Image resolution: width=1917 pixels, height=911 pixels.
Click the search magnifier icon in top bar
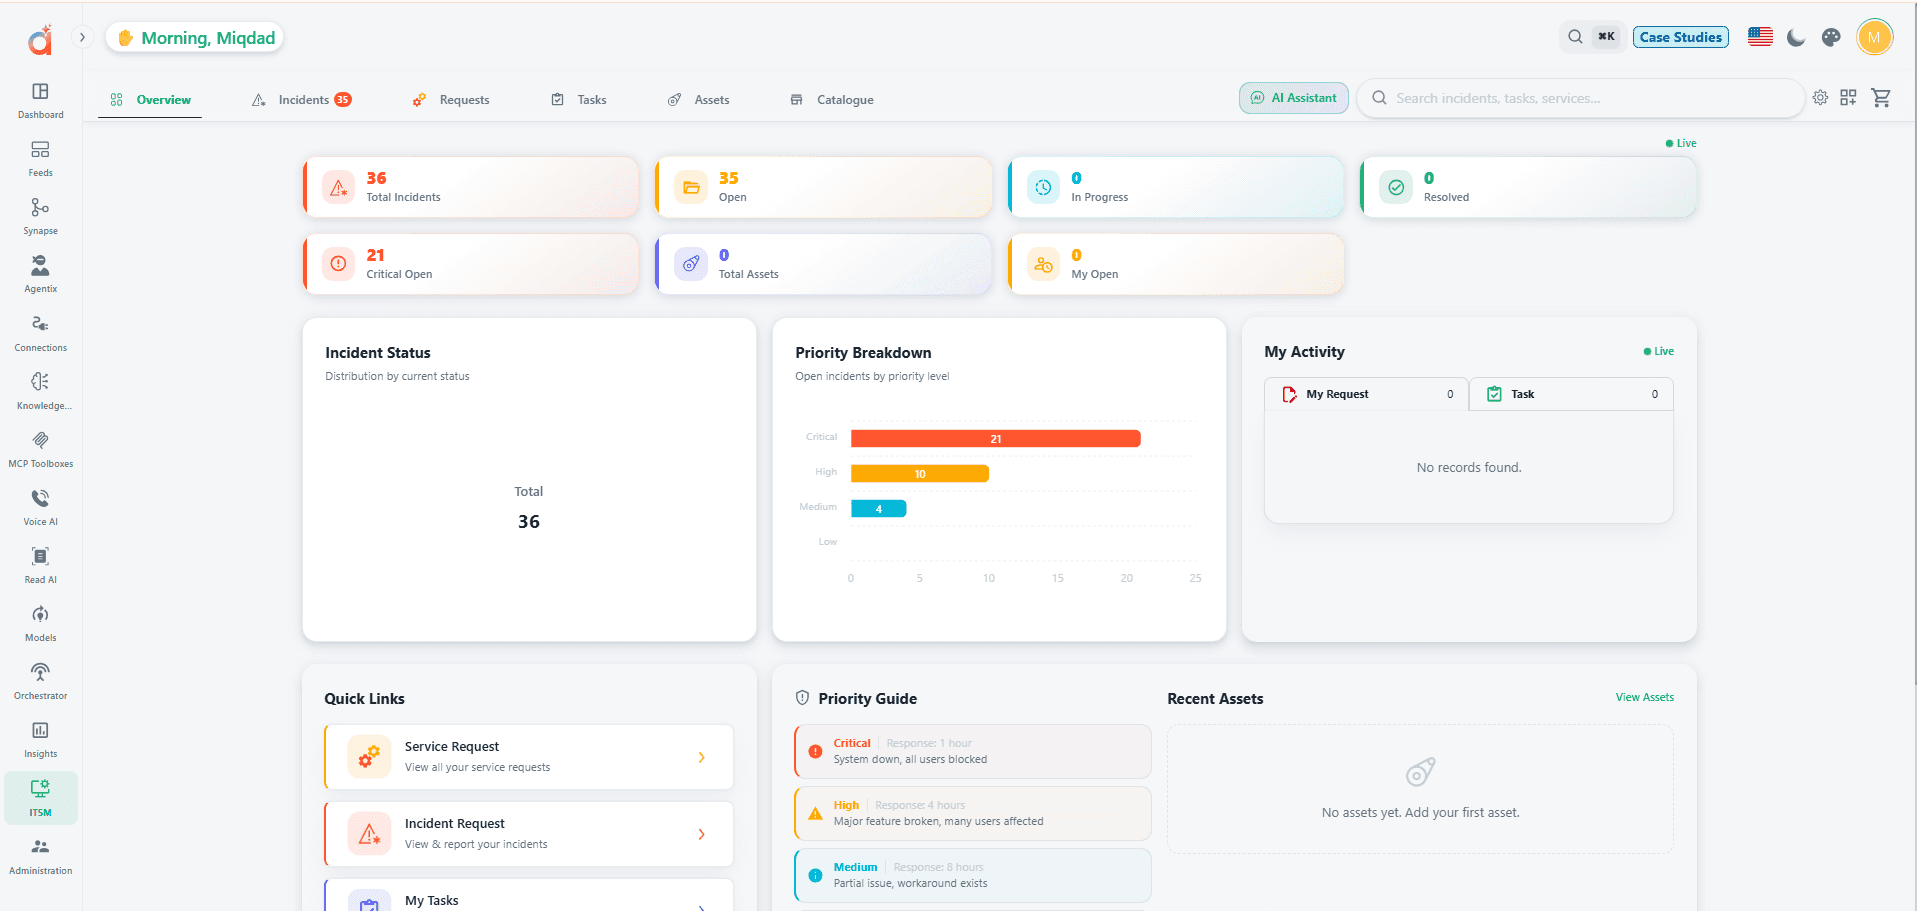point(1575,37)
